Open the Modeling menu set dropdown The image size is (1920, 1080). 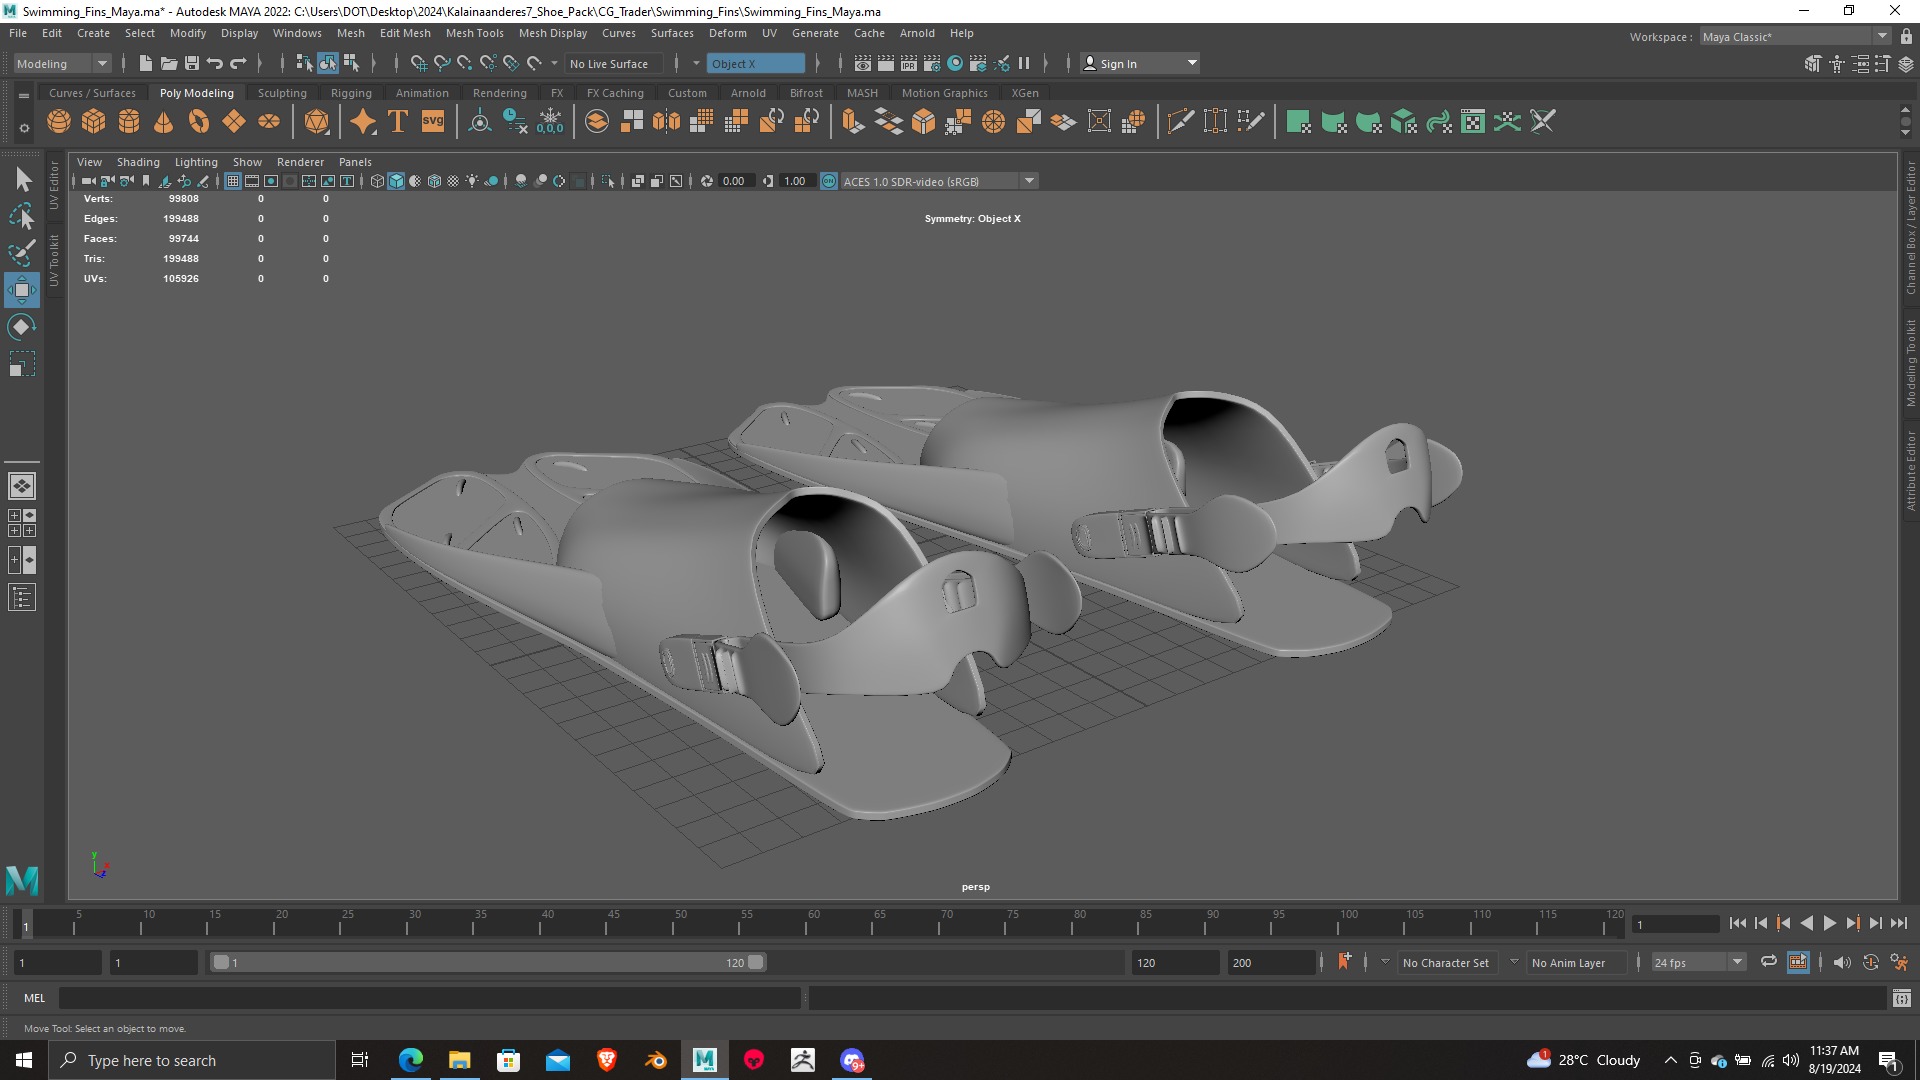point(62,63)
